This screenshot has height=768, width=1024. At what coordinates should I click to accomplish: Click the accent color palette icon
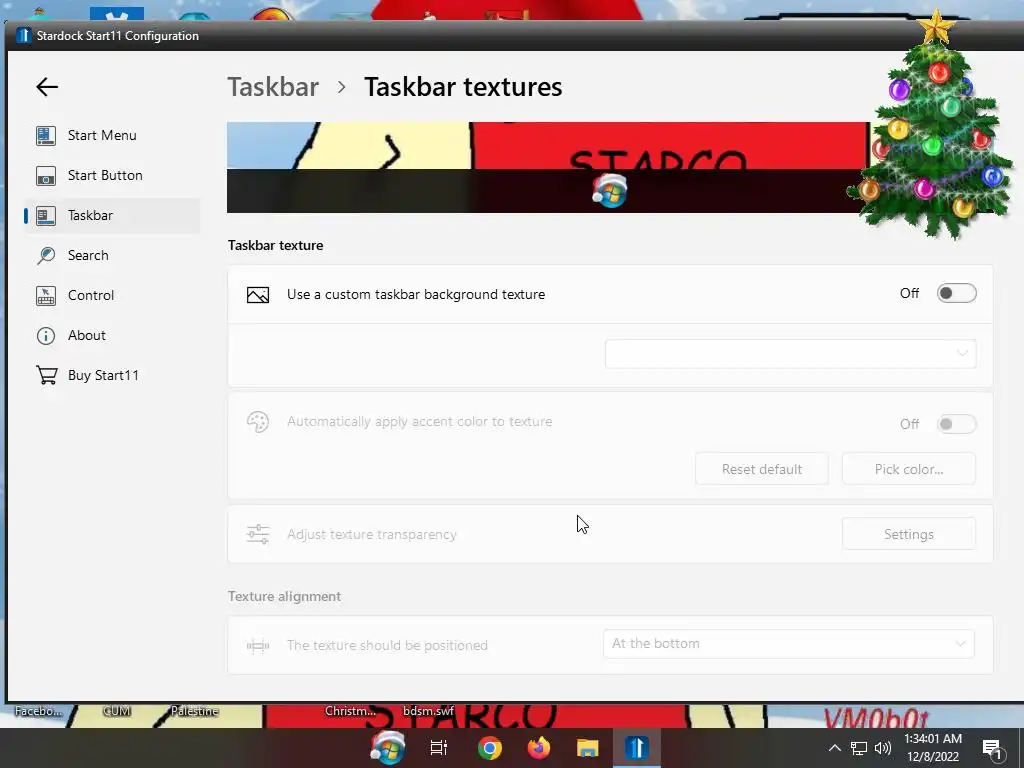258,422
